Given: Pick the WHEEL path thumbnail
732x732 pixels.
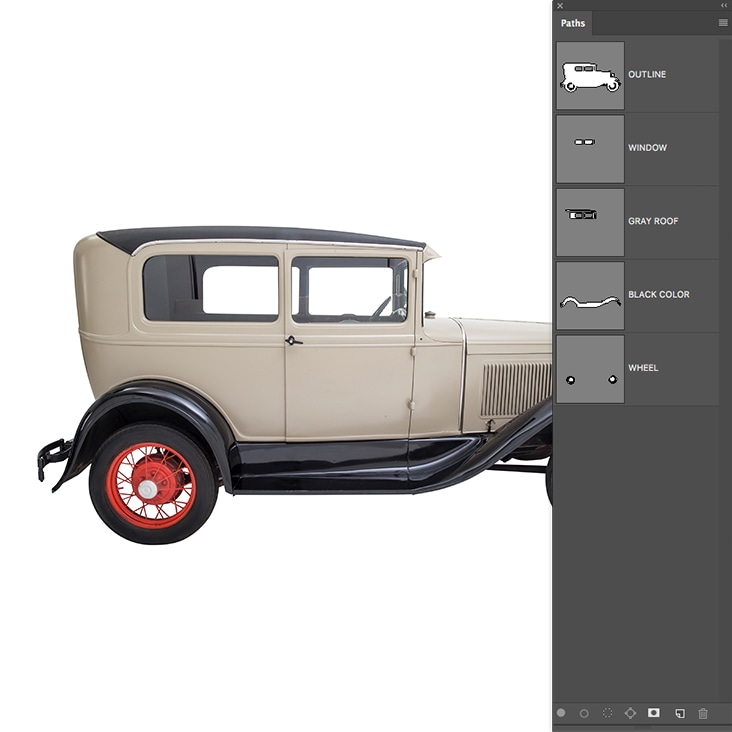Looking at the screenshot, I should point(590,369).
